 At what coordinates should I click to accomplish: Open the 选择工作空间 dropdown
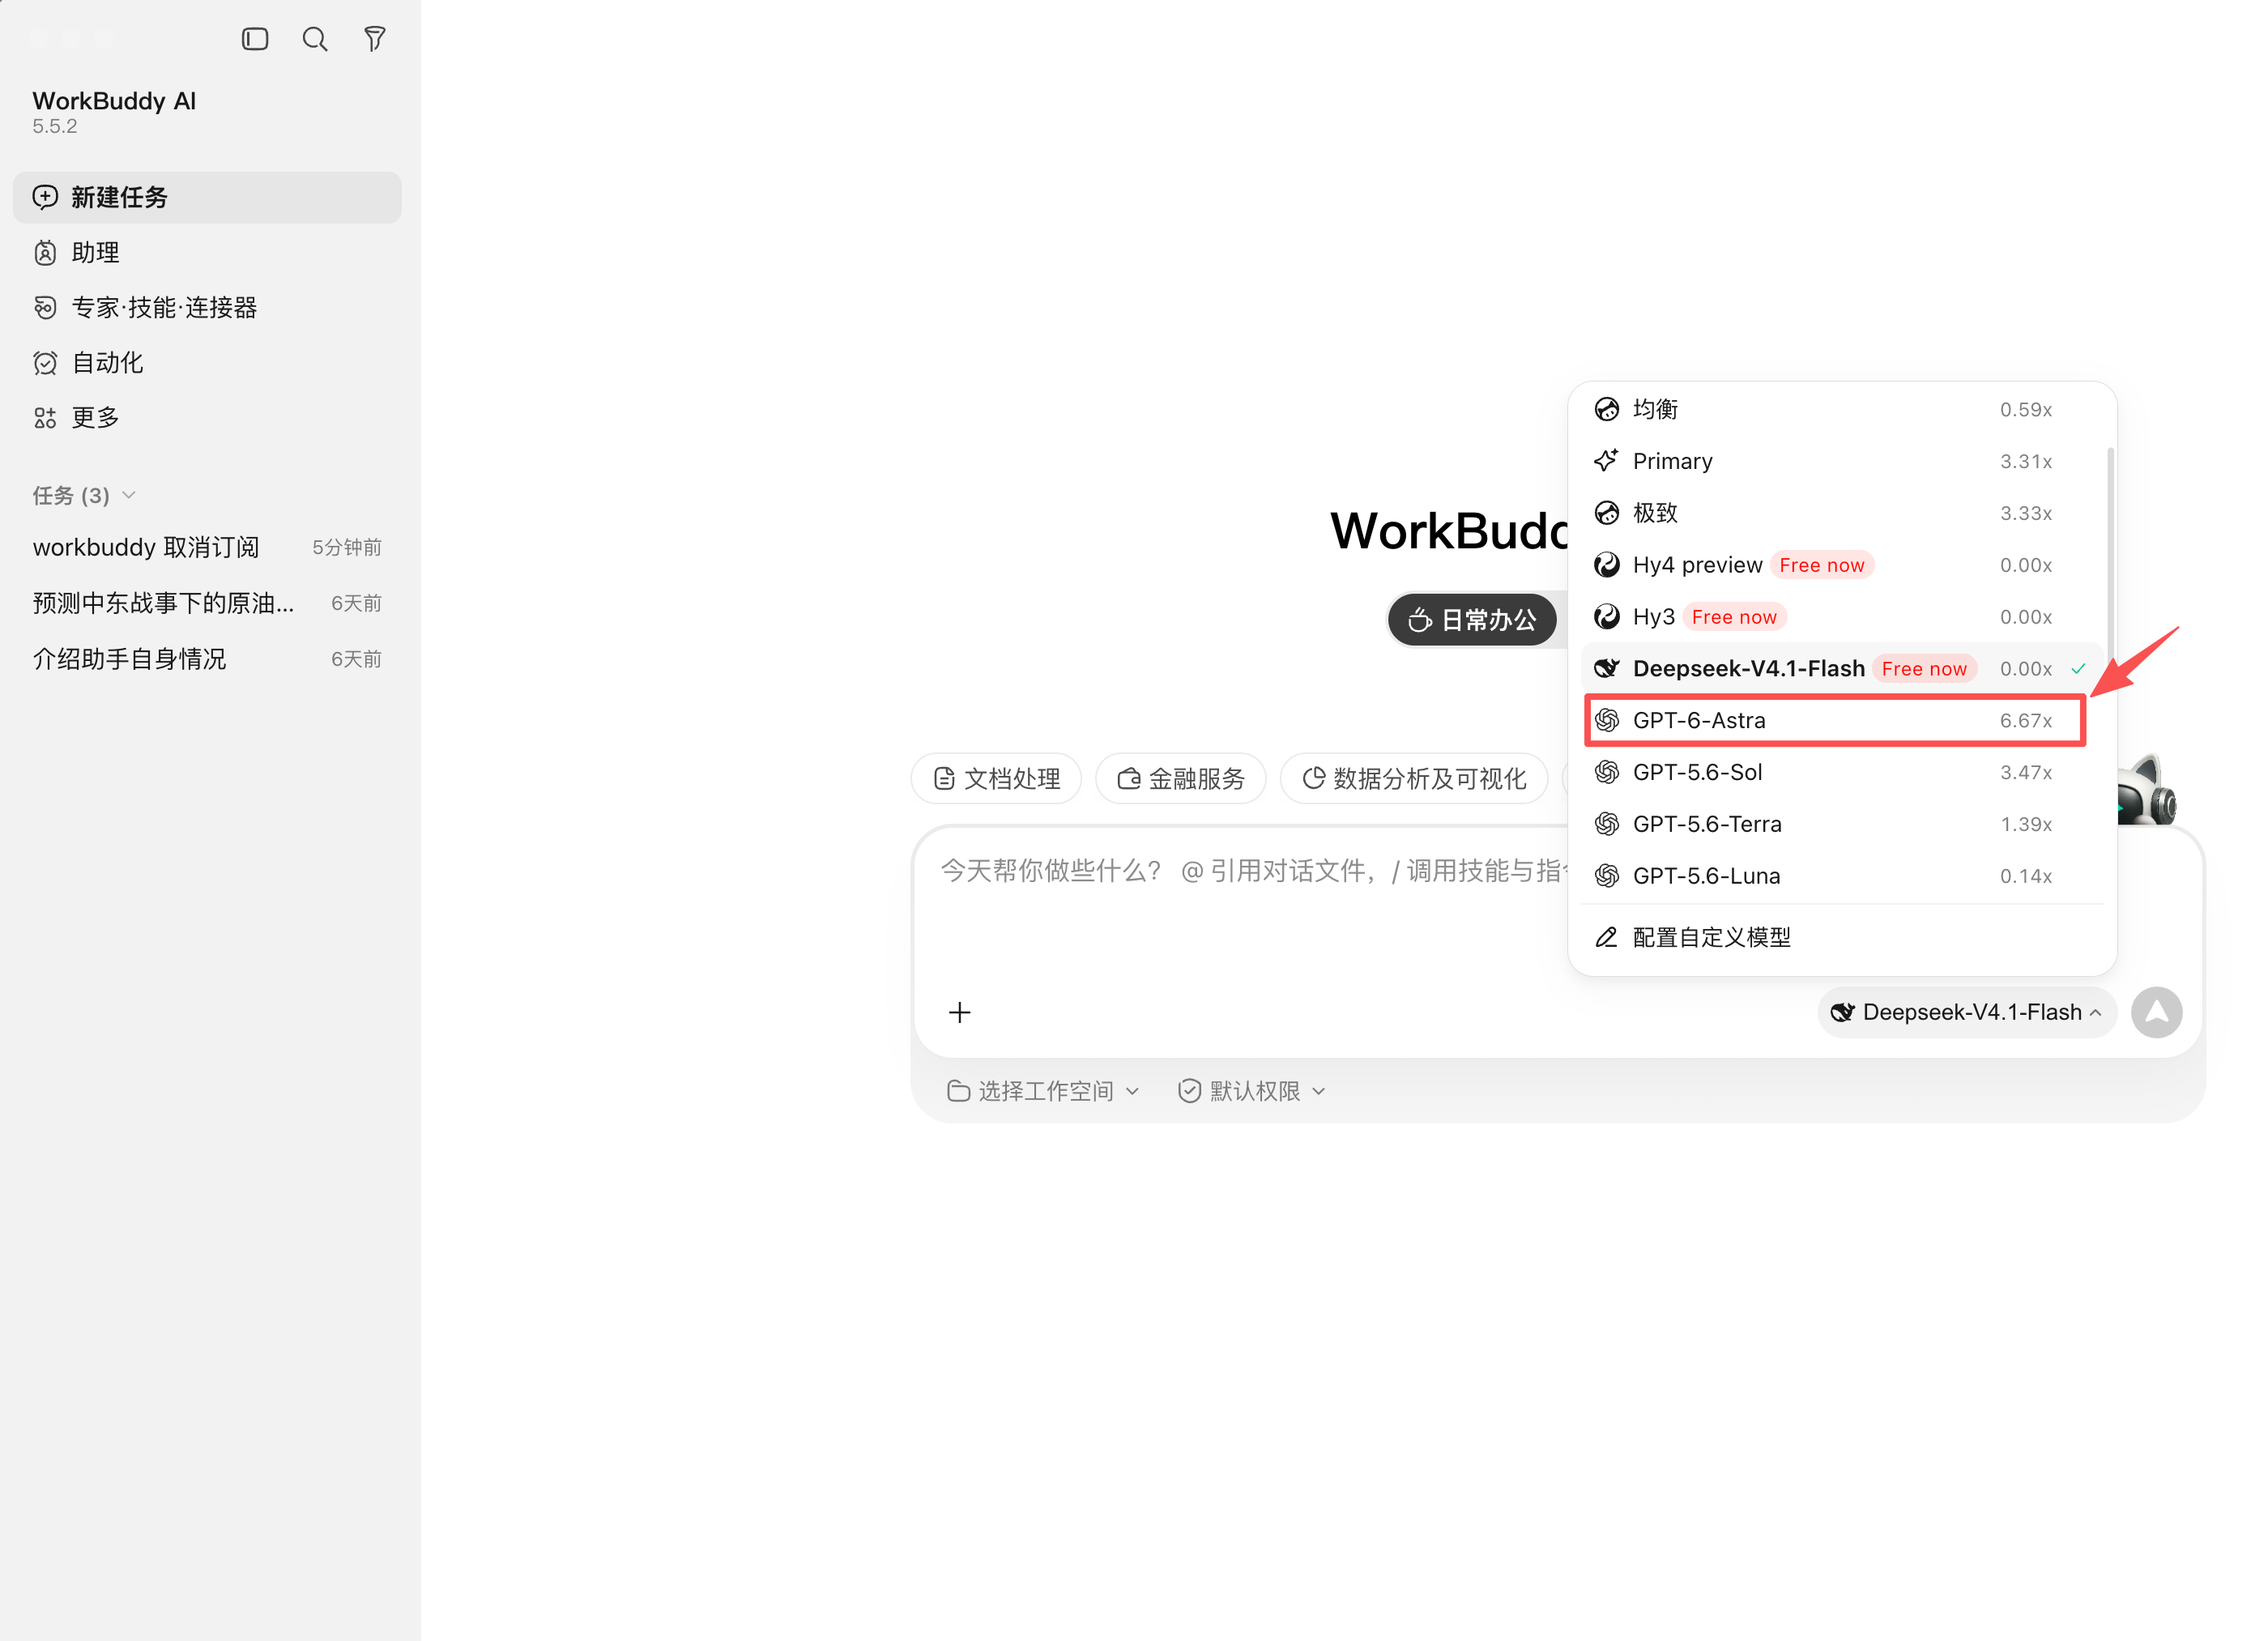click(x=1042, y=1091)
